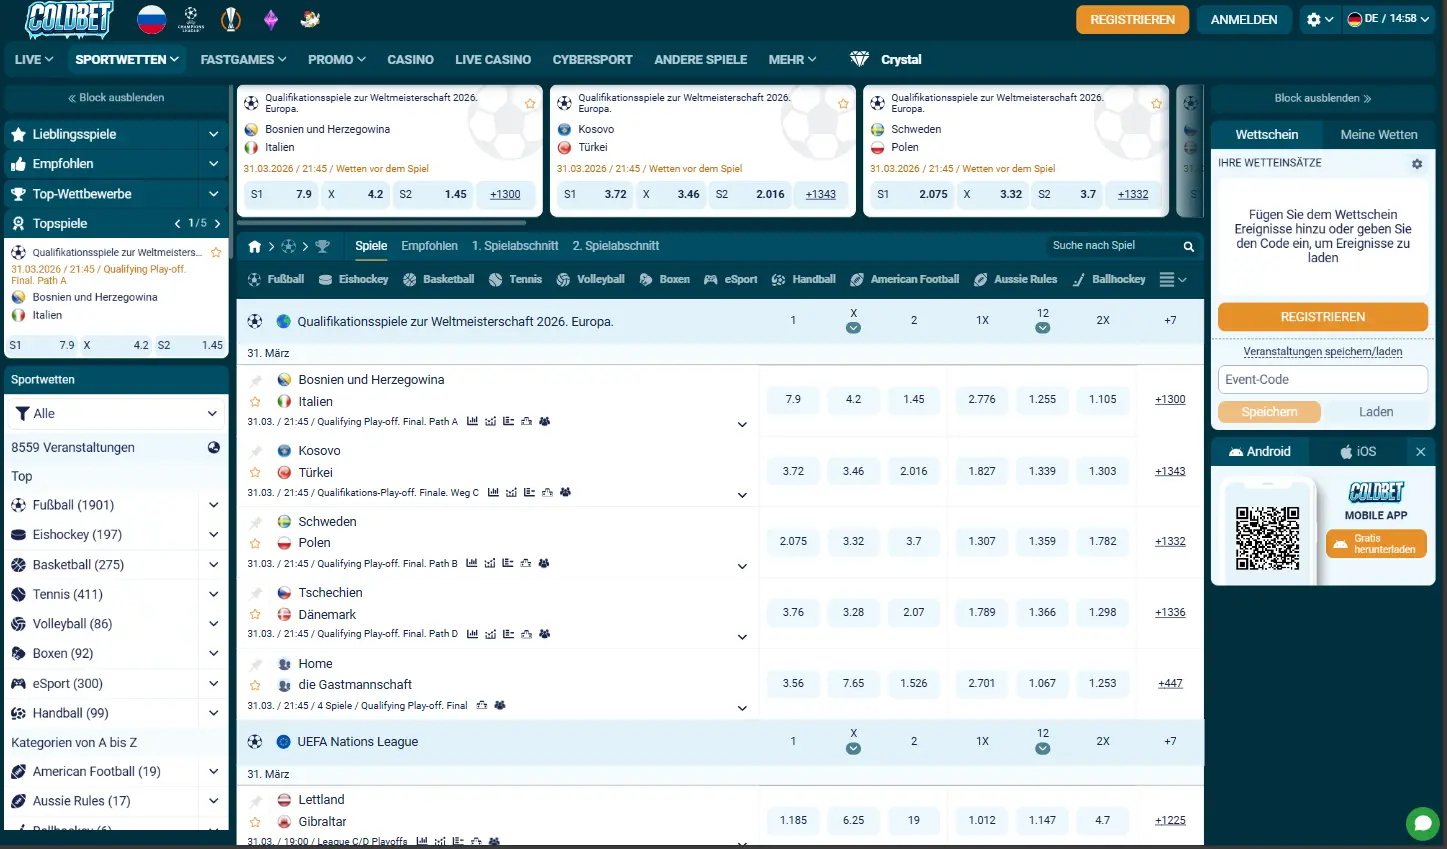Open the Tennis sports category
Screen dimensions: 1447x849
tap(522, 279)
